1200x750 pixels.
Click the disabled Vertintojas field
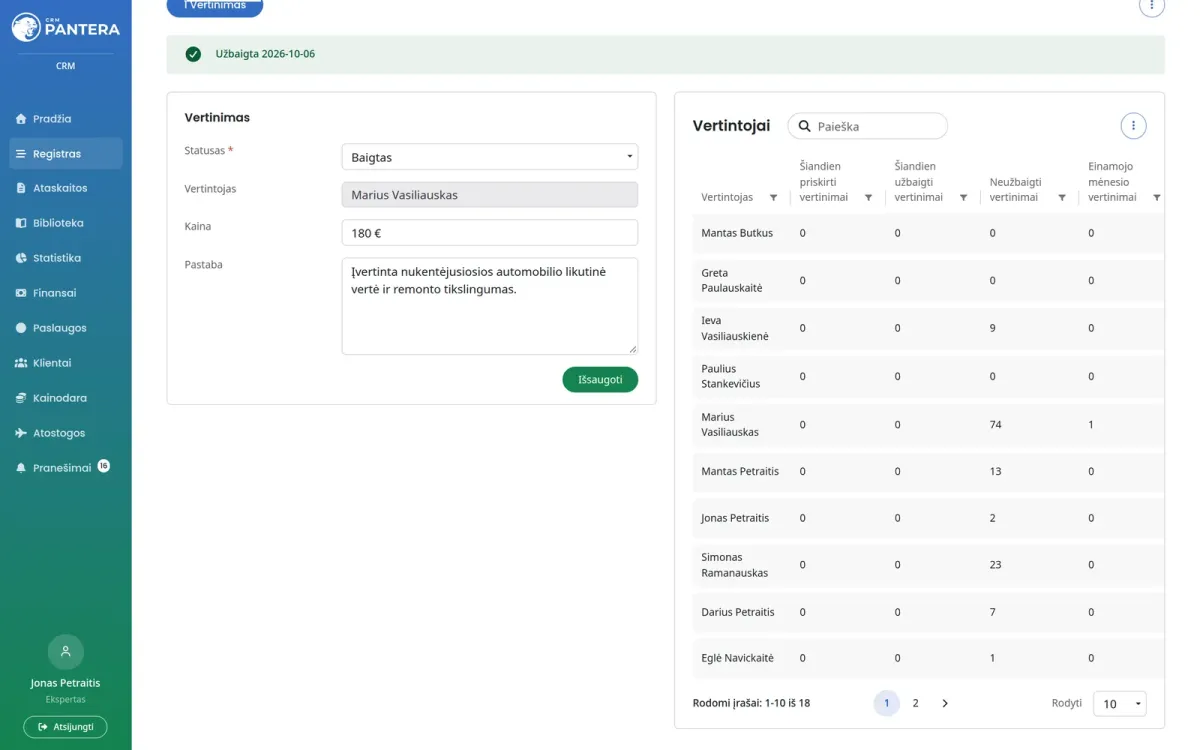(x=490, y=195)
